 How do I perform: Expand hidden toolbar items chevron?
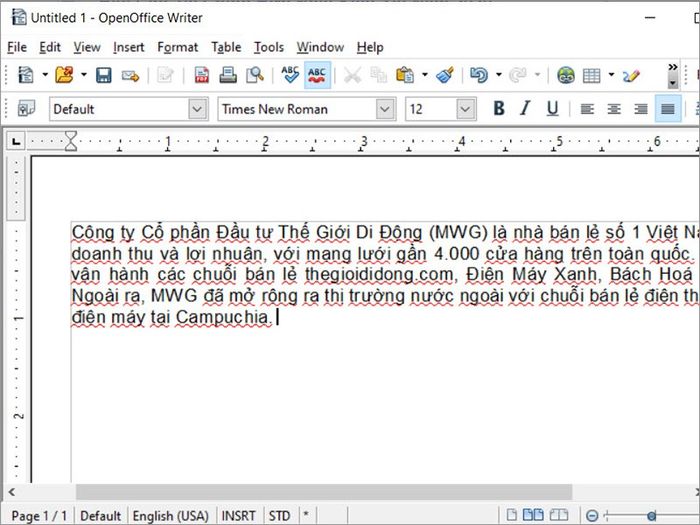(673, 67)
